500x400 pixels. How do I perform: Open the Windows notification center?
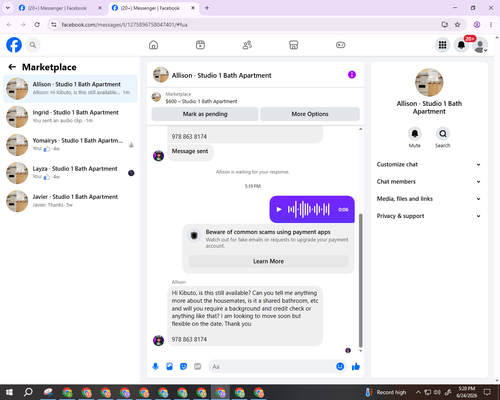click(x=487, y=392)
